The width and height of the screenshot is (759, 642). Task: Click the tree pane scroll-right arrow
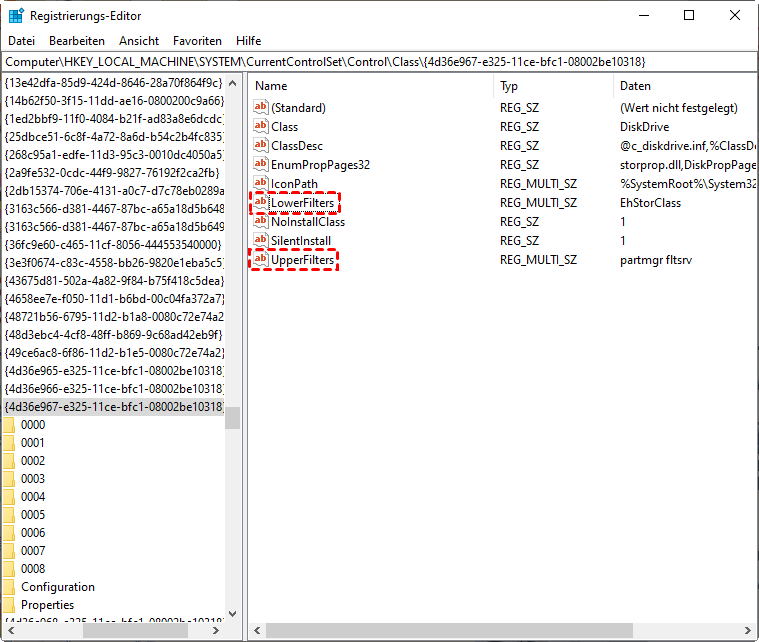pos(216,630)
